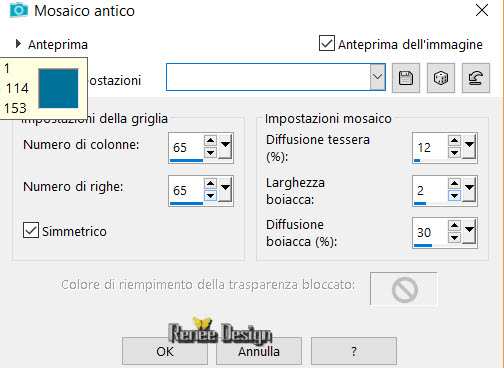Open Numero di colonne slider dropdown arrow
504x368 pixels.
click(226, 146)
